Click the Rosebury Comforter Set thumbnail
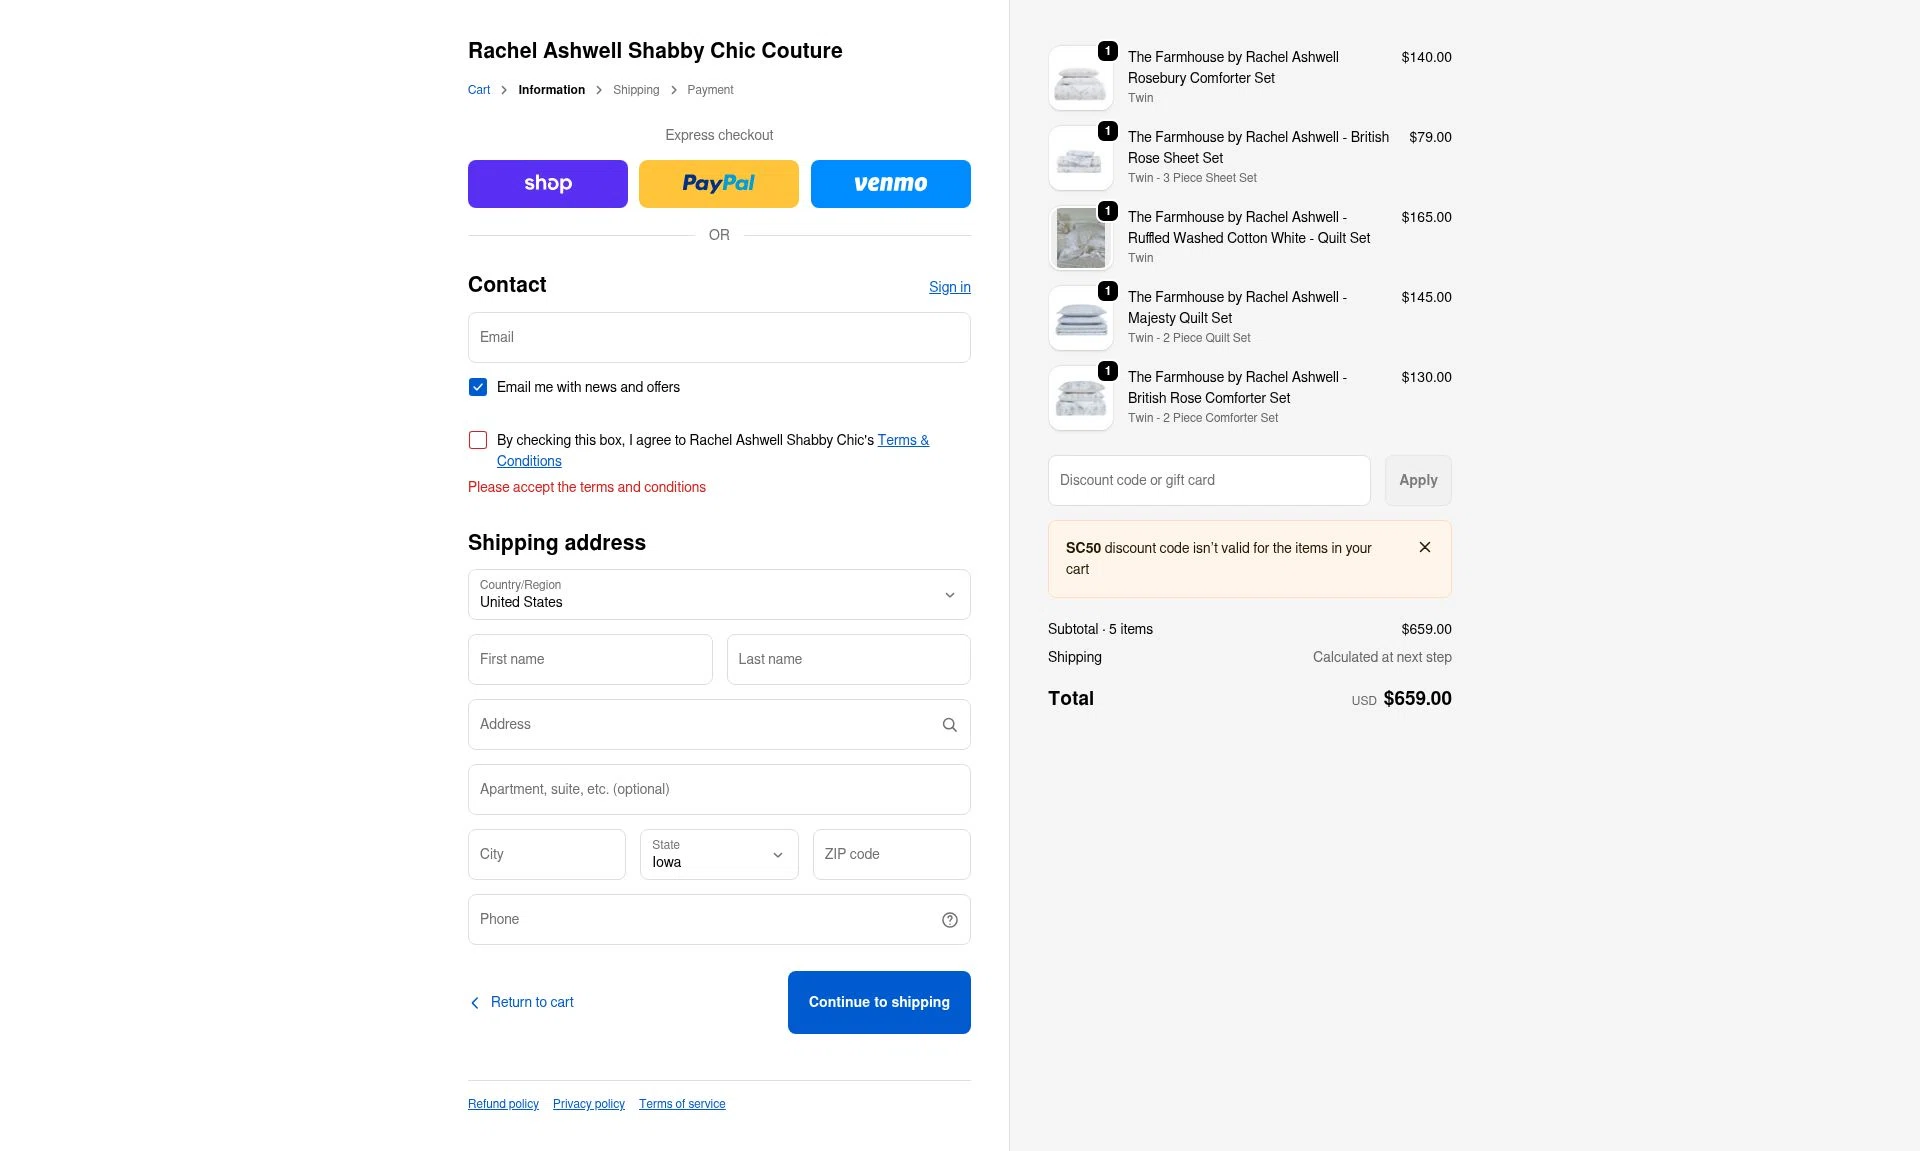The image size is (1920, 1151). [1080, 79]
